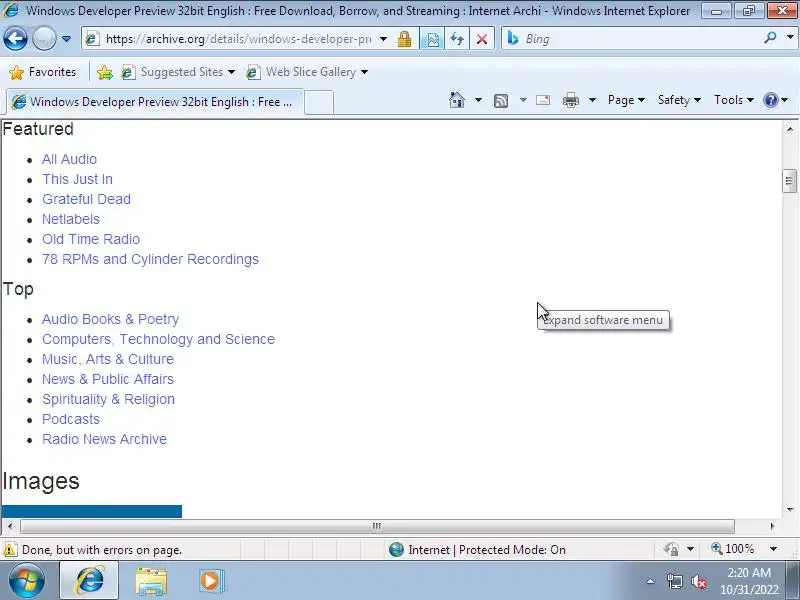Expand the address bar autocomplete dropdown
Viewport: 800px width, 600px height.
tap(383, 39)
